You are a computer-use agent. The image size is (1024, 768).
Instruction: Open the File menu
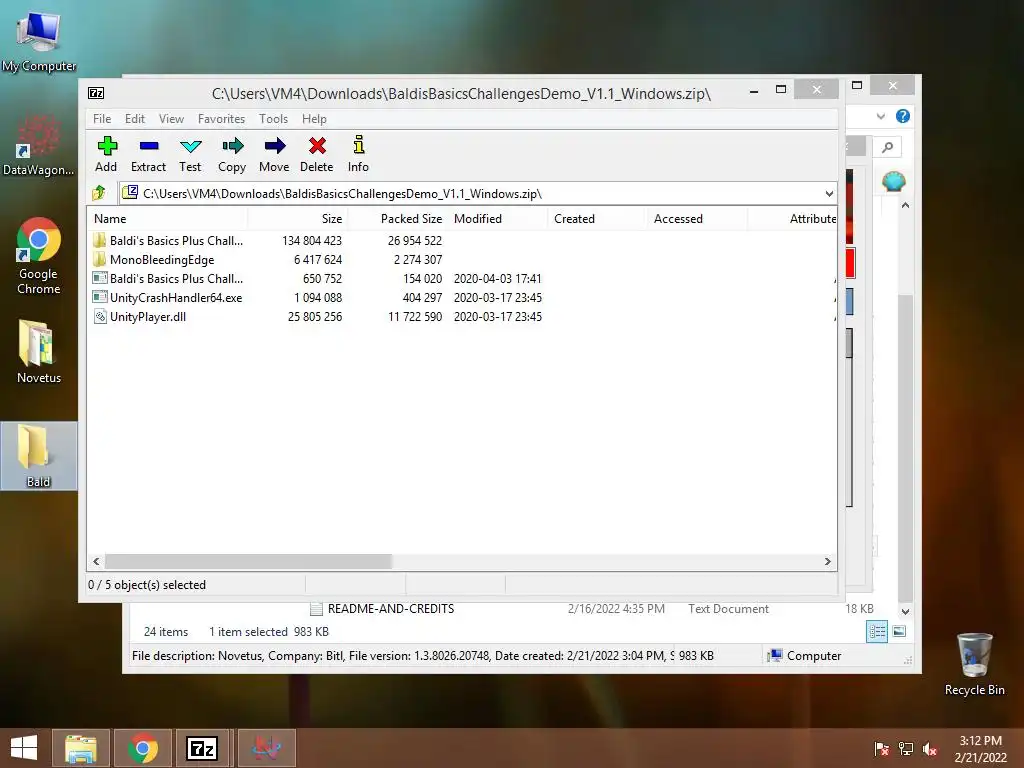click(102, 119)
